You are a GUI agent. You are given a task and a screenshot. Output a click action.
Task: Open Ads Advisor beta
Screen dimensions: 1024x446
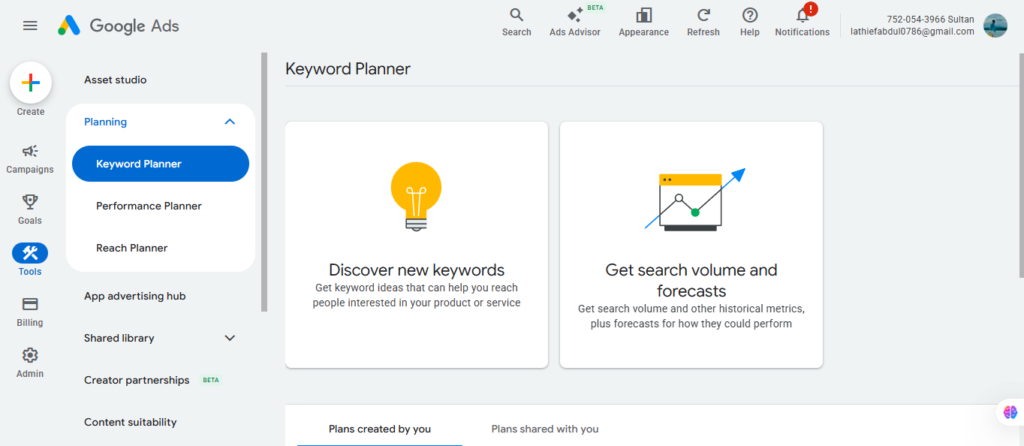[575, 22]
